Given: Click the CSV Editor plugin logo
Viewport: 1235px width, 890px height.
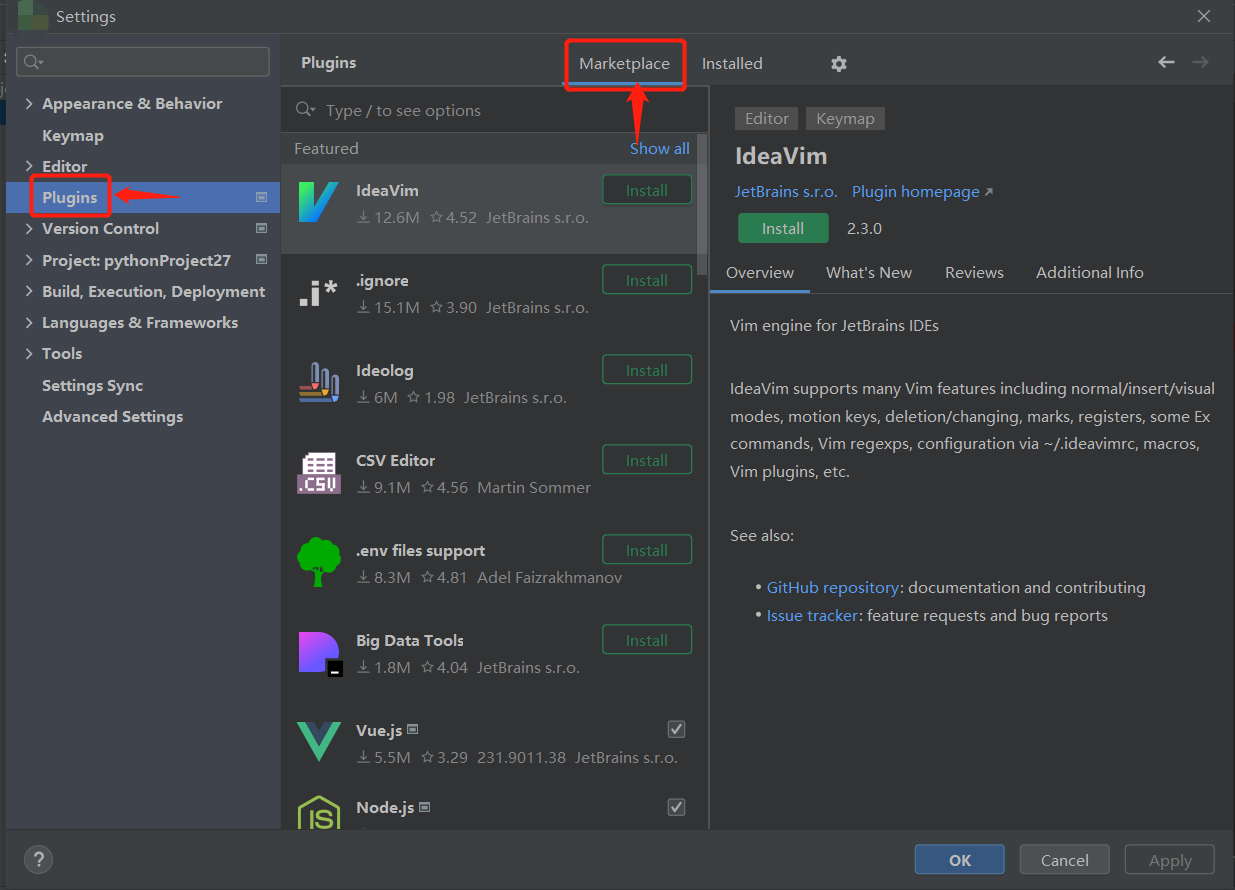Looking at the screenshot, I should click(319, 473).
